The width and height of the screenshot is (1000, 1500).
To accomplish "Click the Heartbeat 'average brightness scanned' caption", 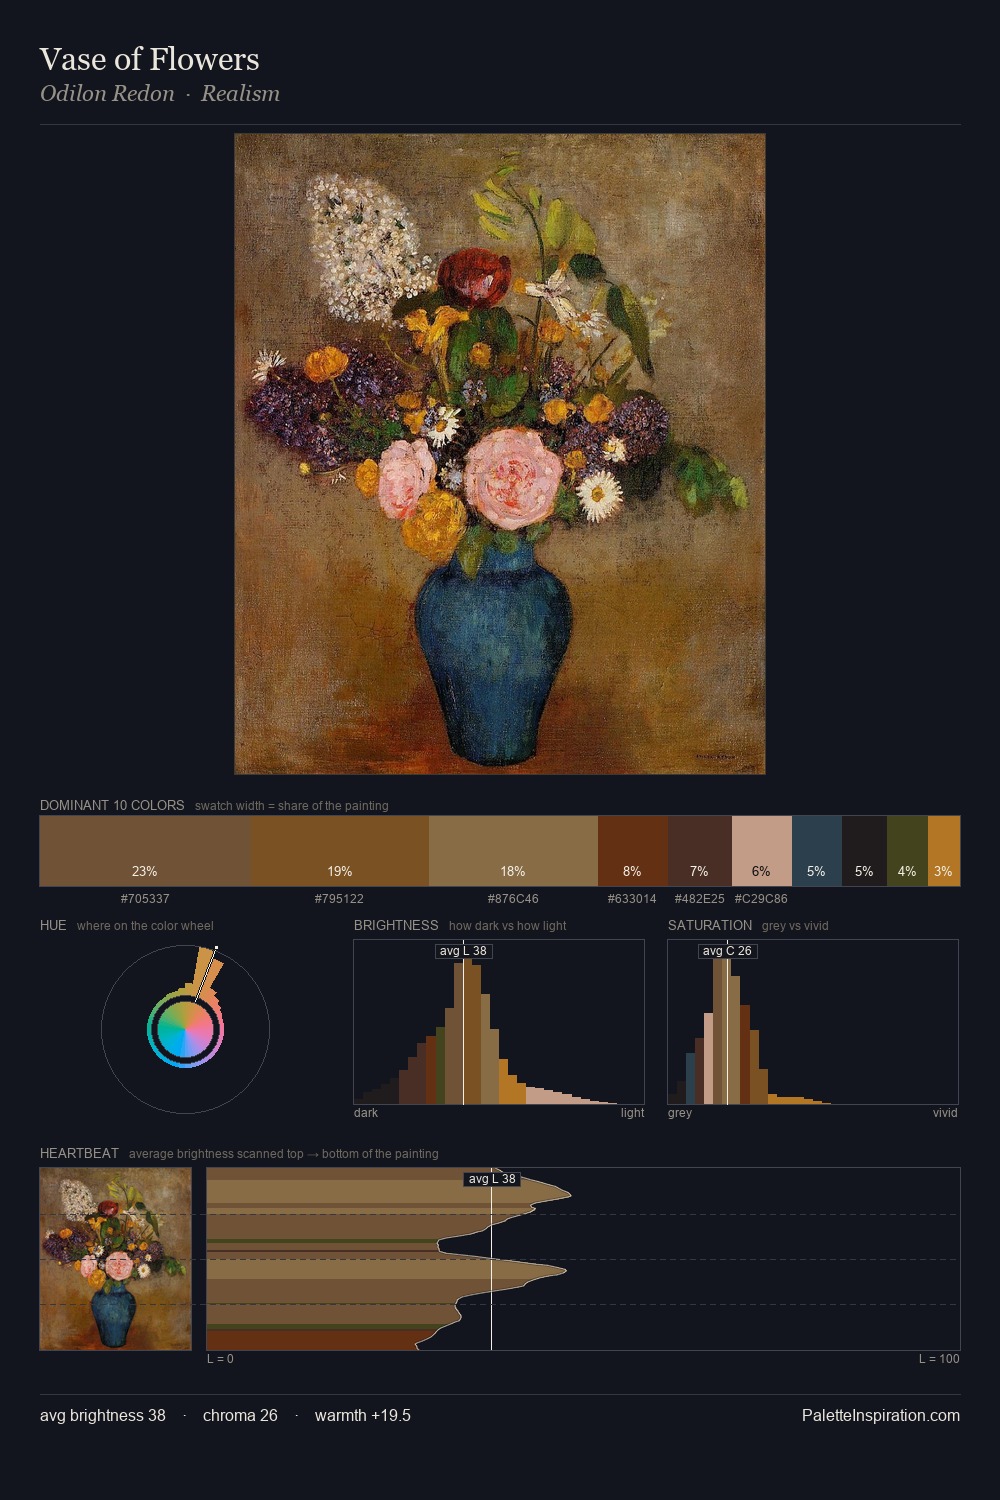I will (284, 1154).
